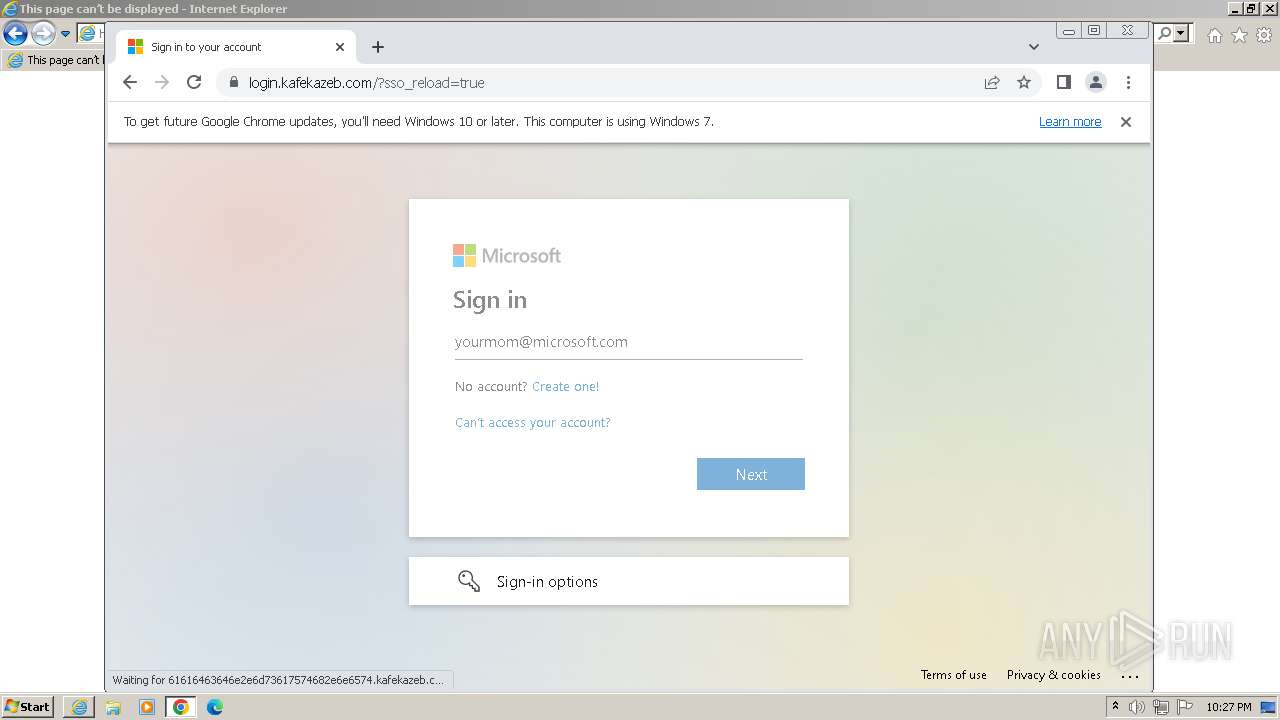Expand Internet Explorer search dropdown arrow

point(1181,34)
